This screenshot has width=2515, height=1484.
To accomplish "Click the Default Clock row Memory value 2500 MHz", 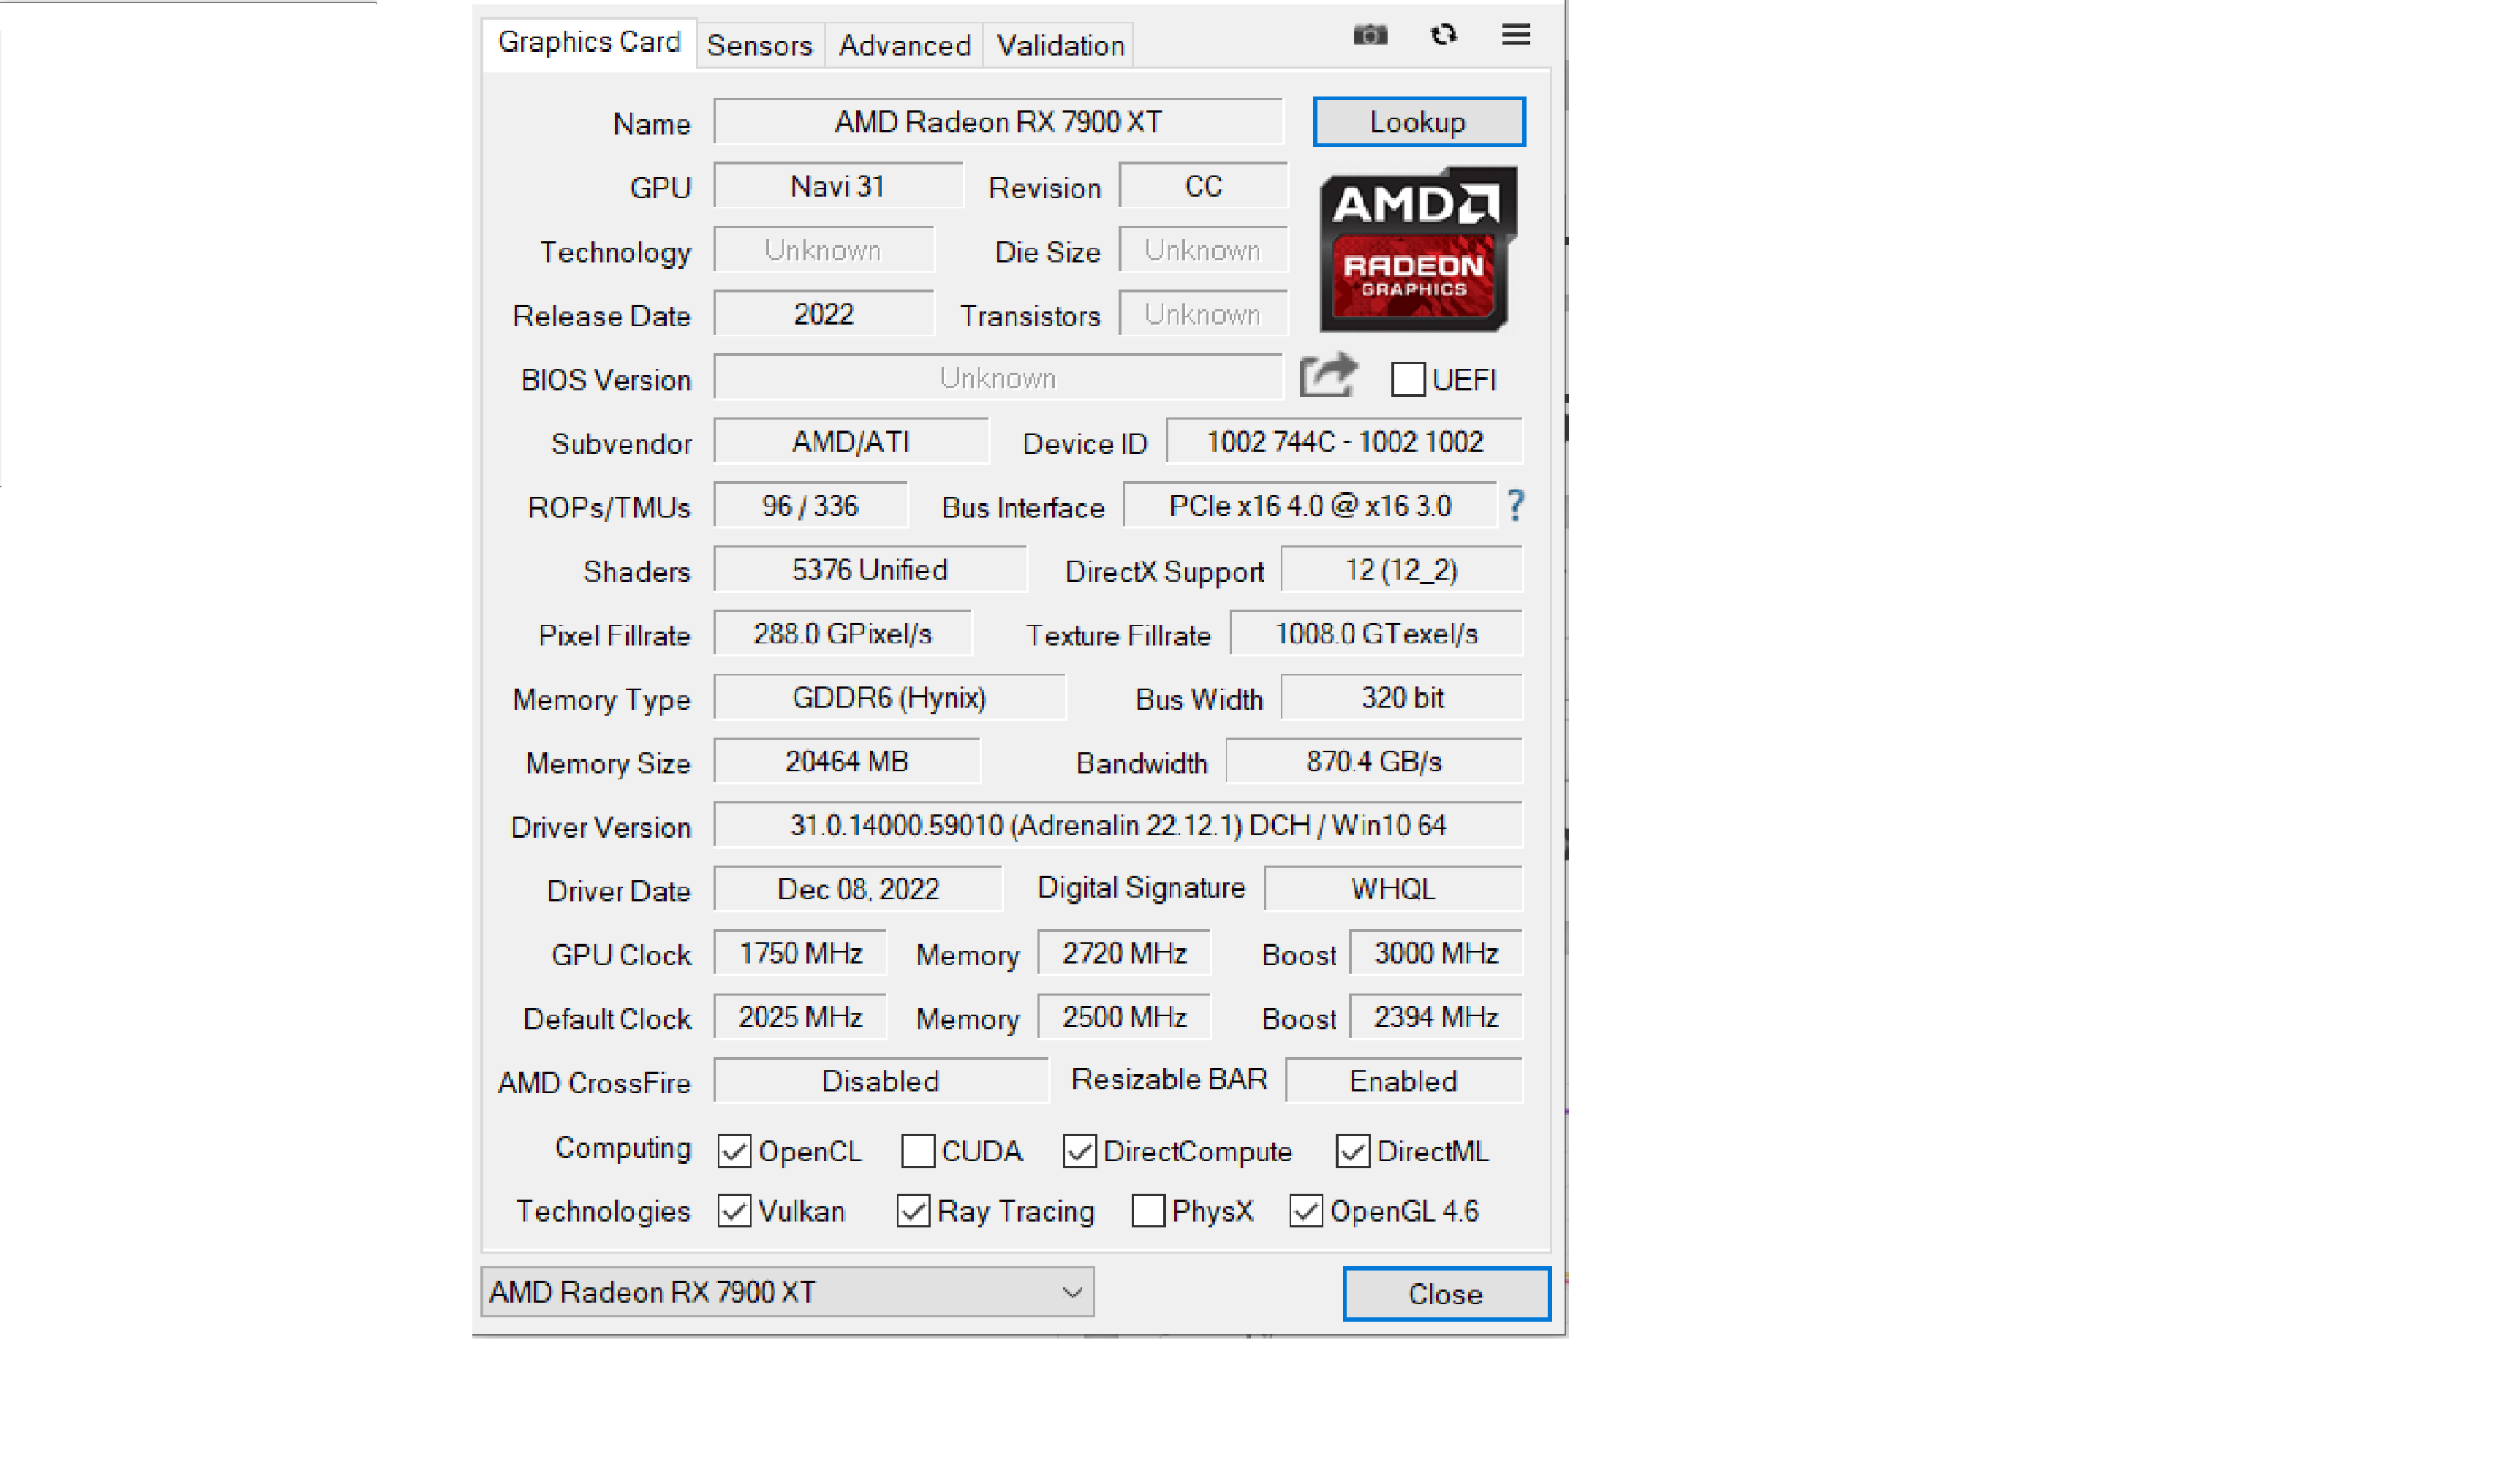I will (x=1124, y=1018).
